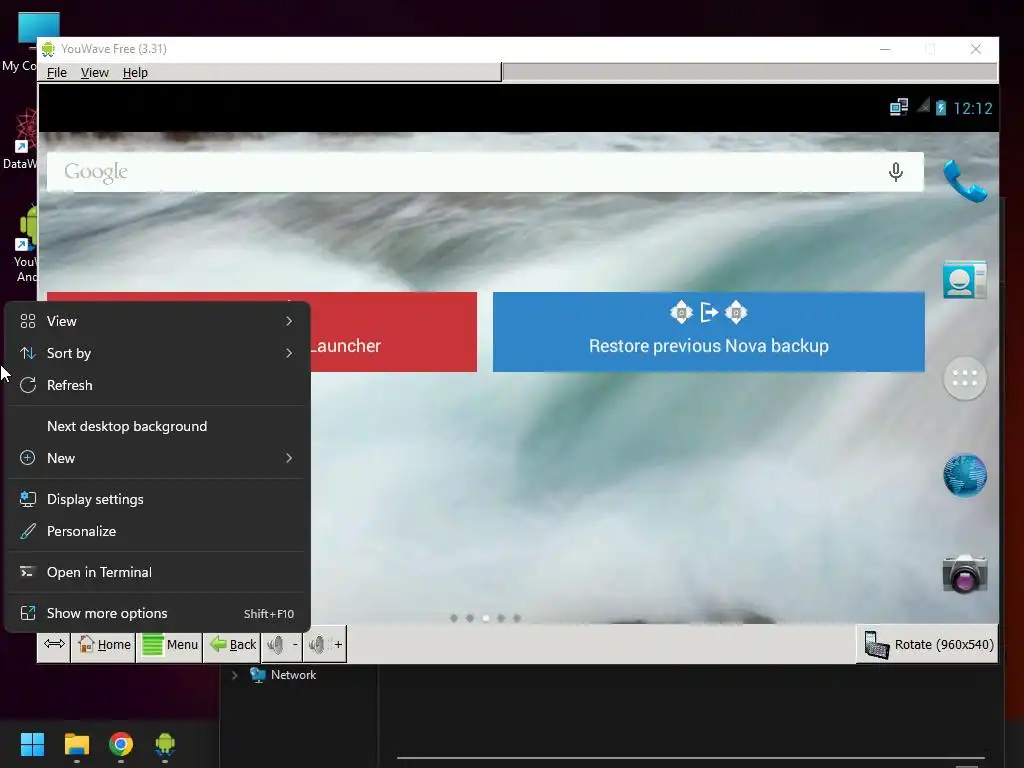The height and width of the screenshot is (768, 1024).
Task: Open the Contacts app icon
Action: pyautogui.click(x=965, y=280)
